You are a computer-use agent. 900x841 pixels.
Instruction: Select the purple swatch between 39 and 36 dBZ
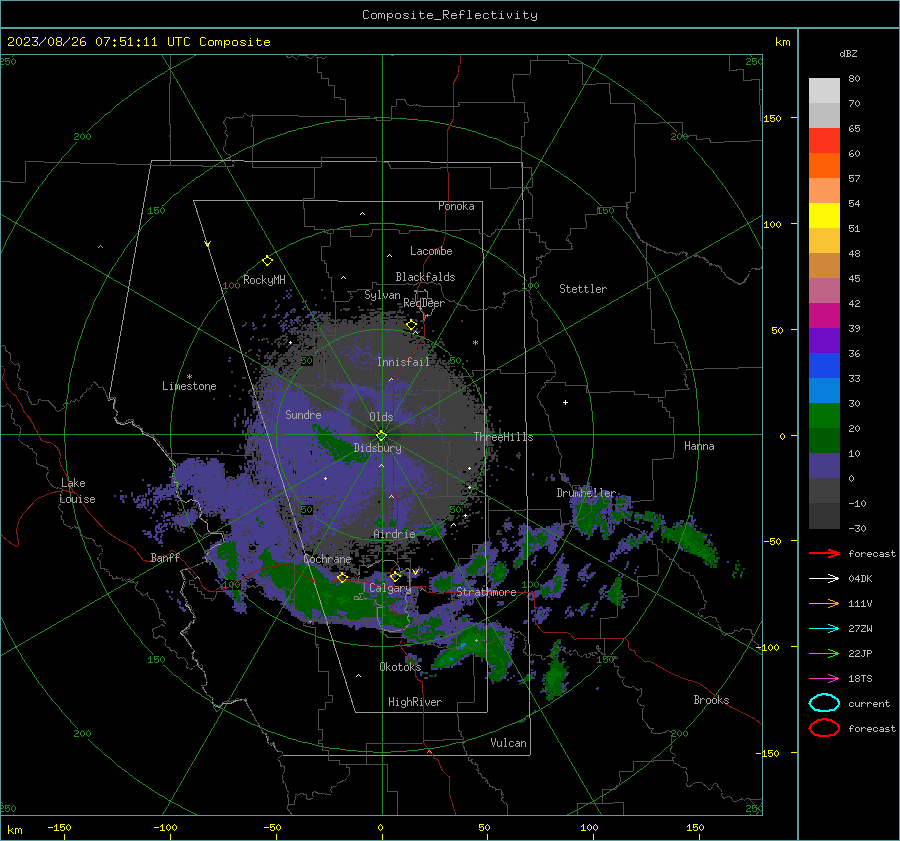point(824,340)
